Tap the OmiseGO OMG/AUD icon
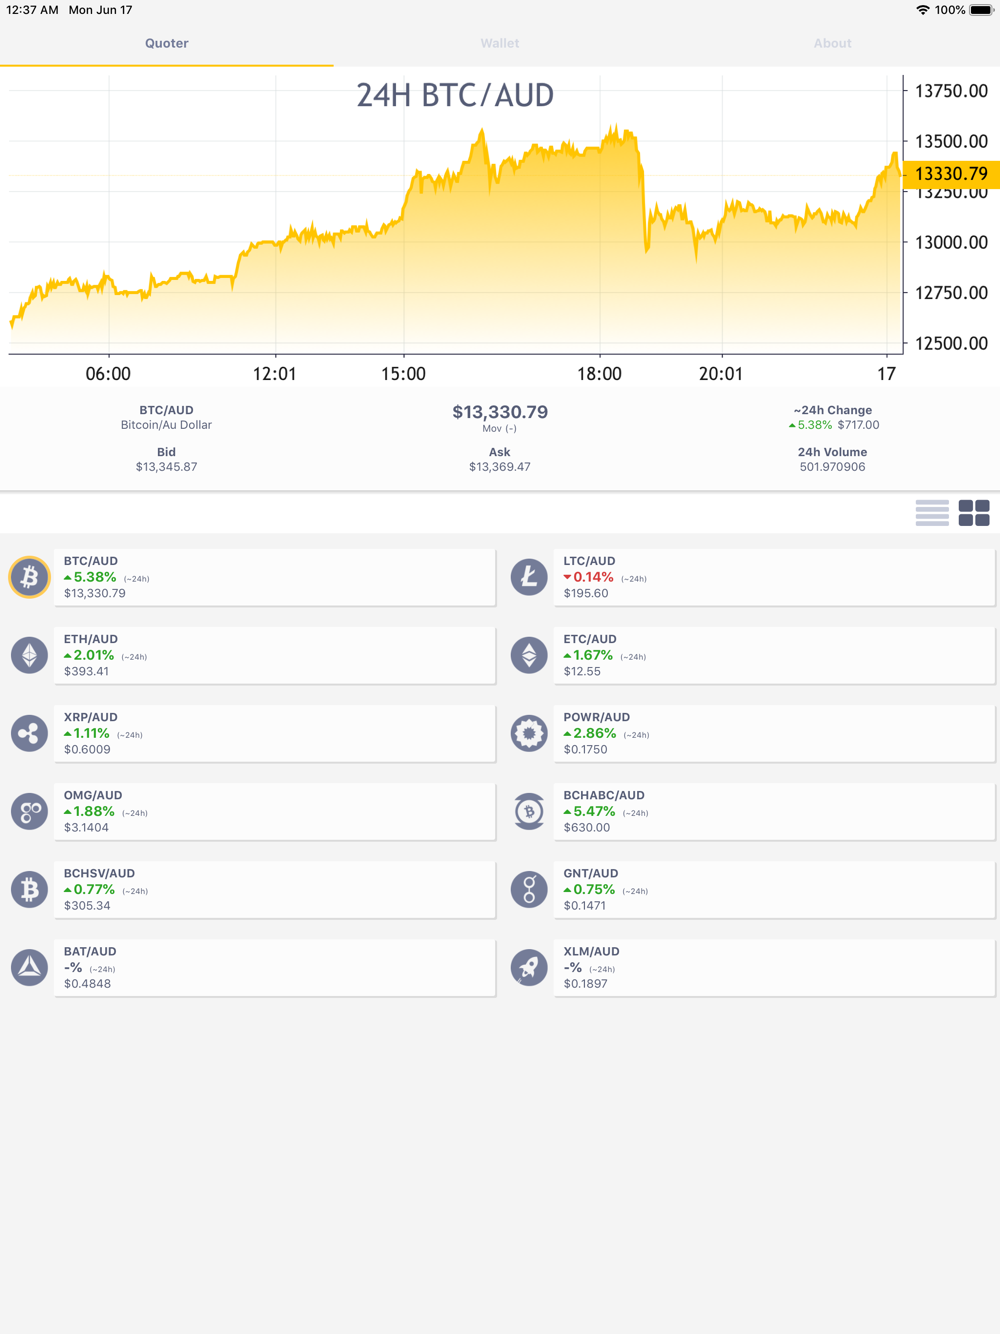1000x1334 pixels. click(x=29, y=811)
